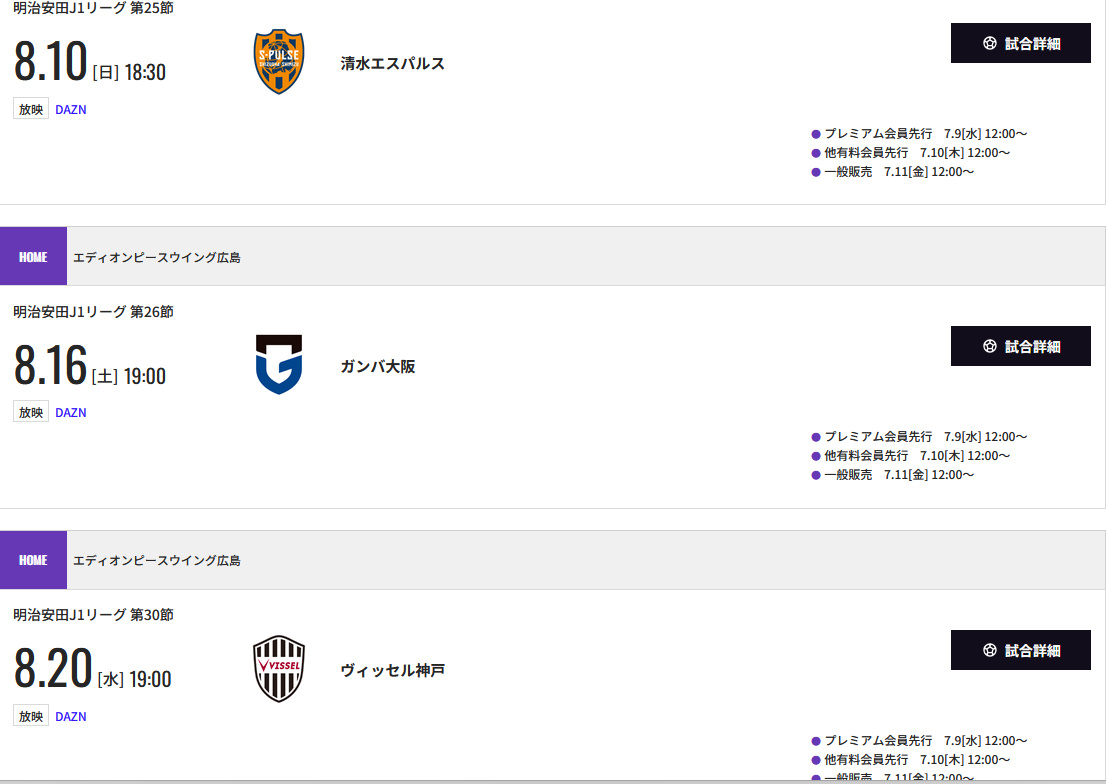Click the 放映 label on the 8.16 match
This screenshot has width=1106, height=784.
click(31, 412)
